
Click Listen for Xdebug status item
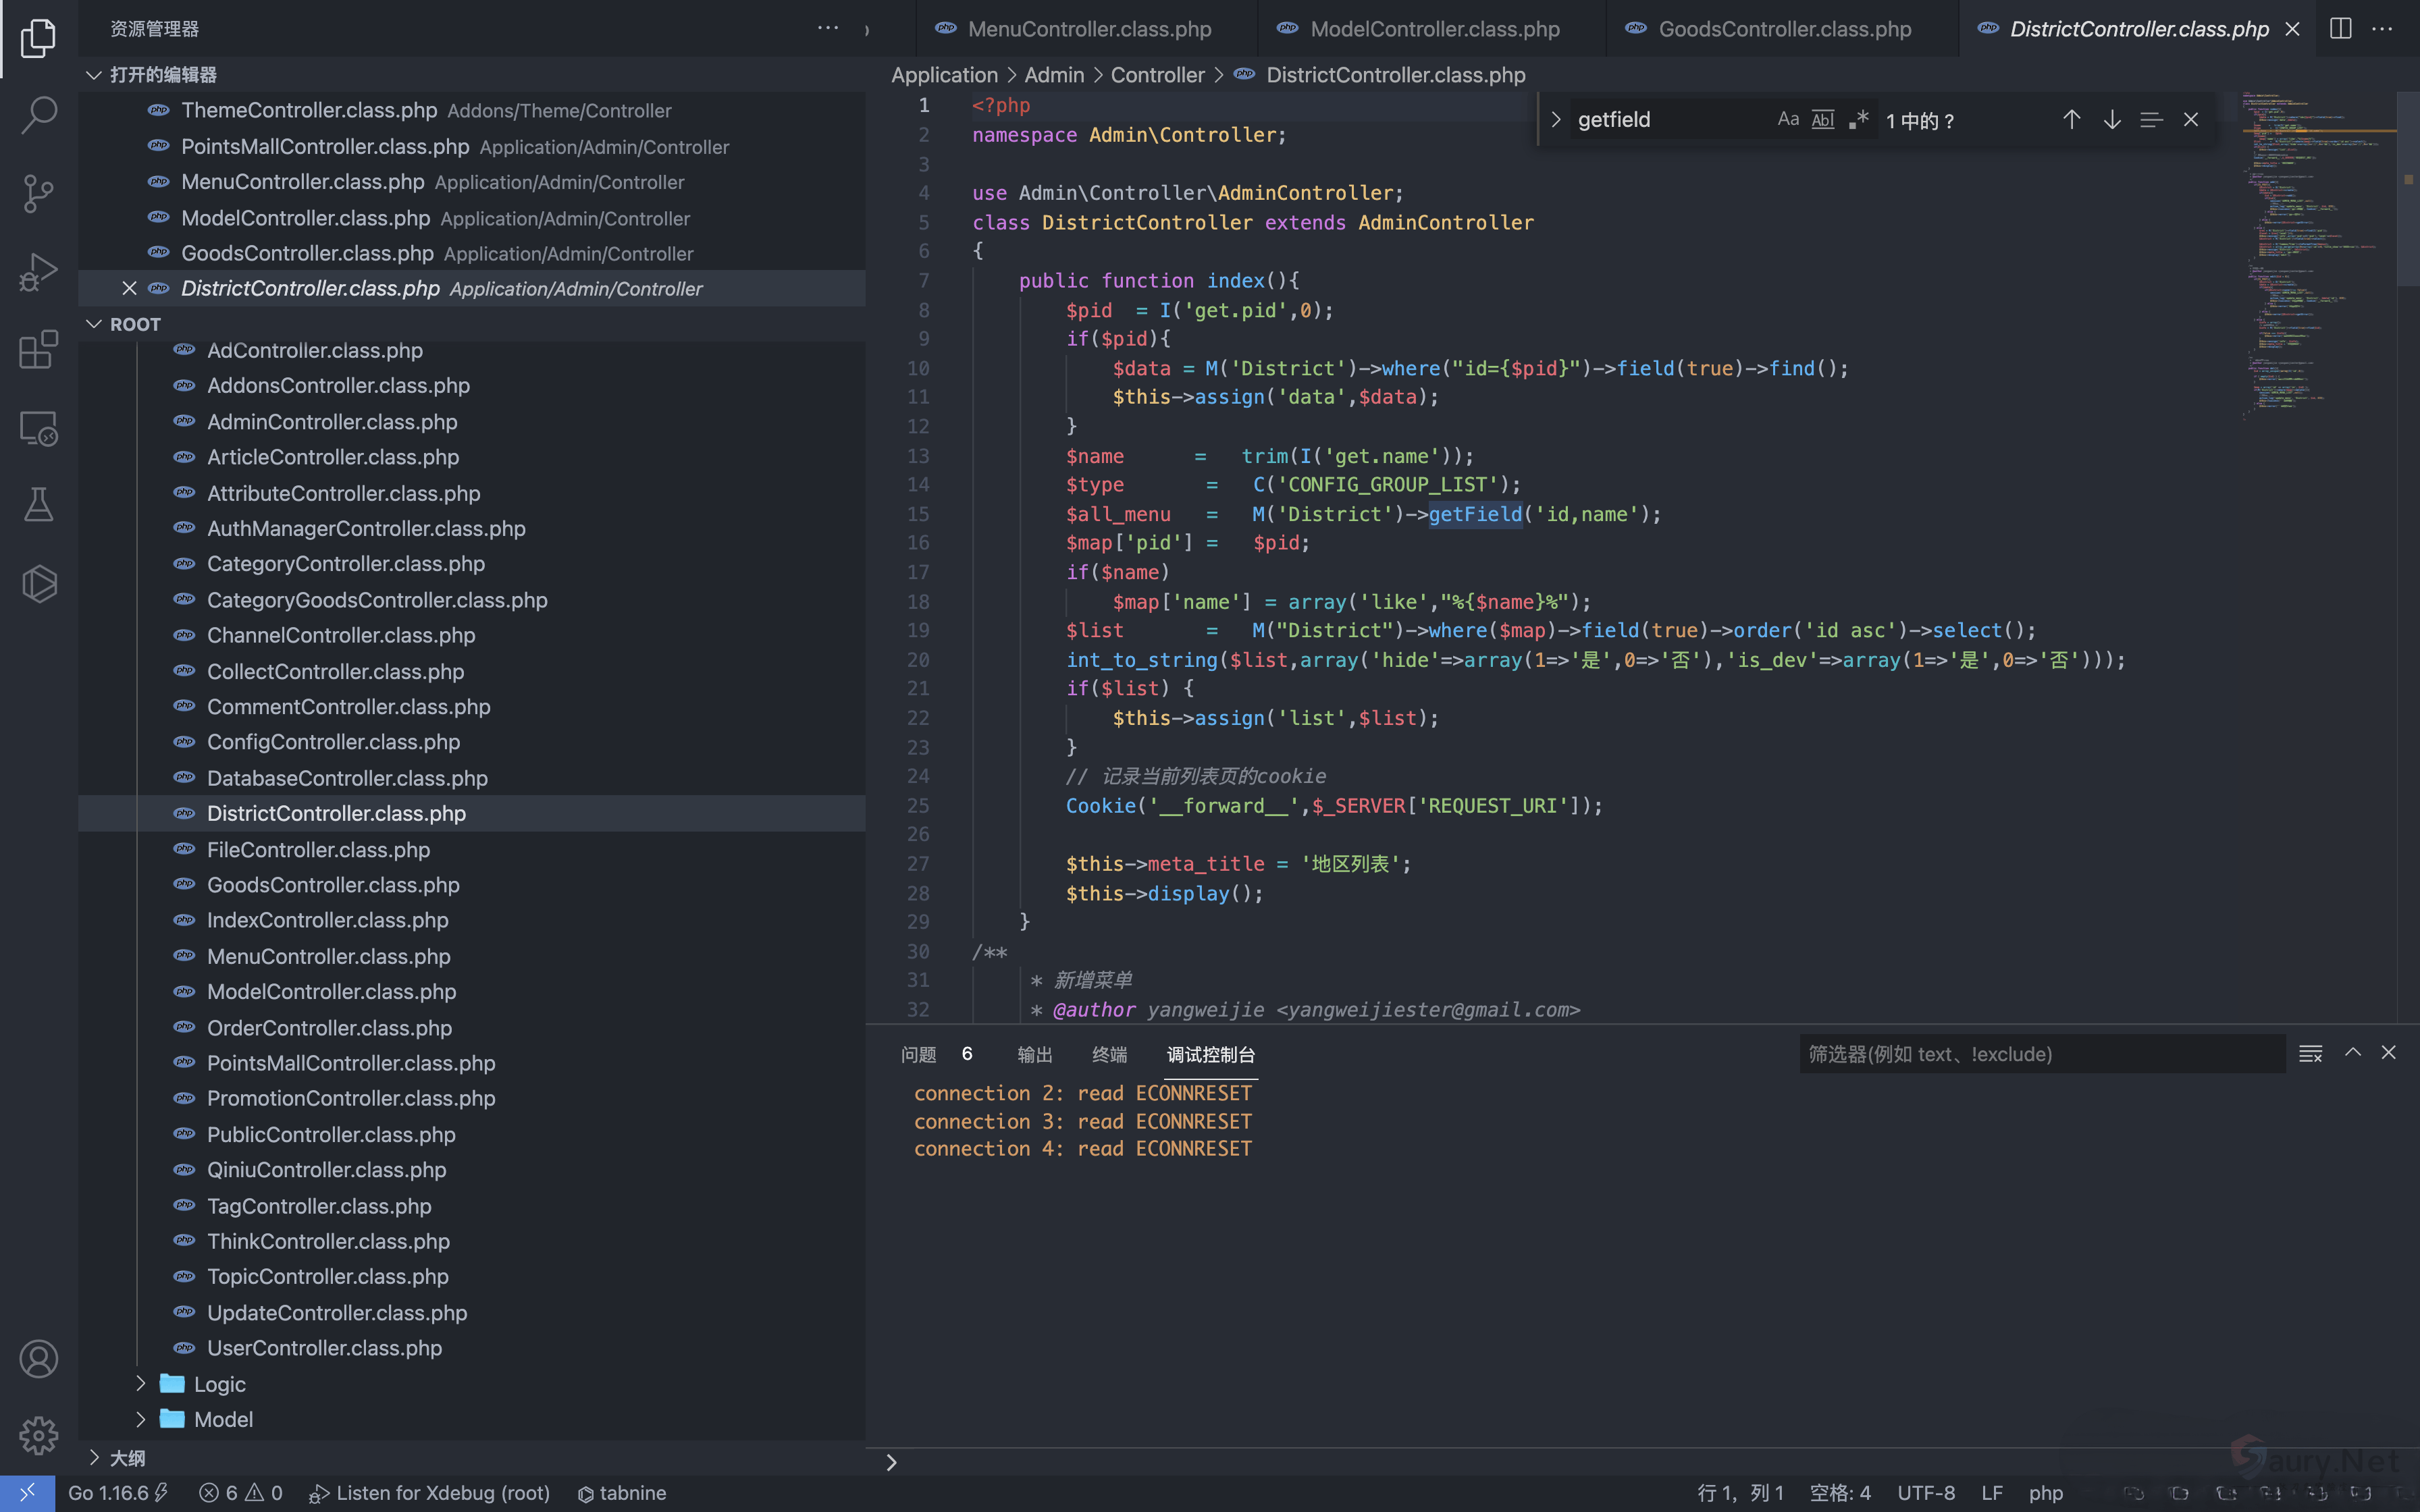tap(430, 1493)
